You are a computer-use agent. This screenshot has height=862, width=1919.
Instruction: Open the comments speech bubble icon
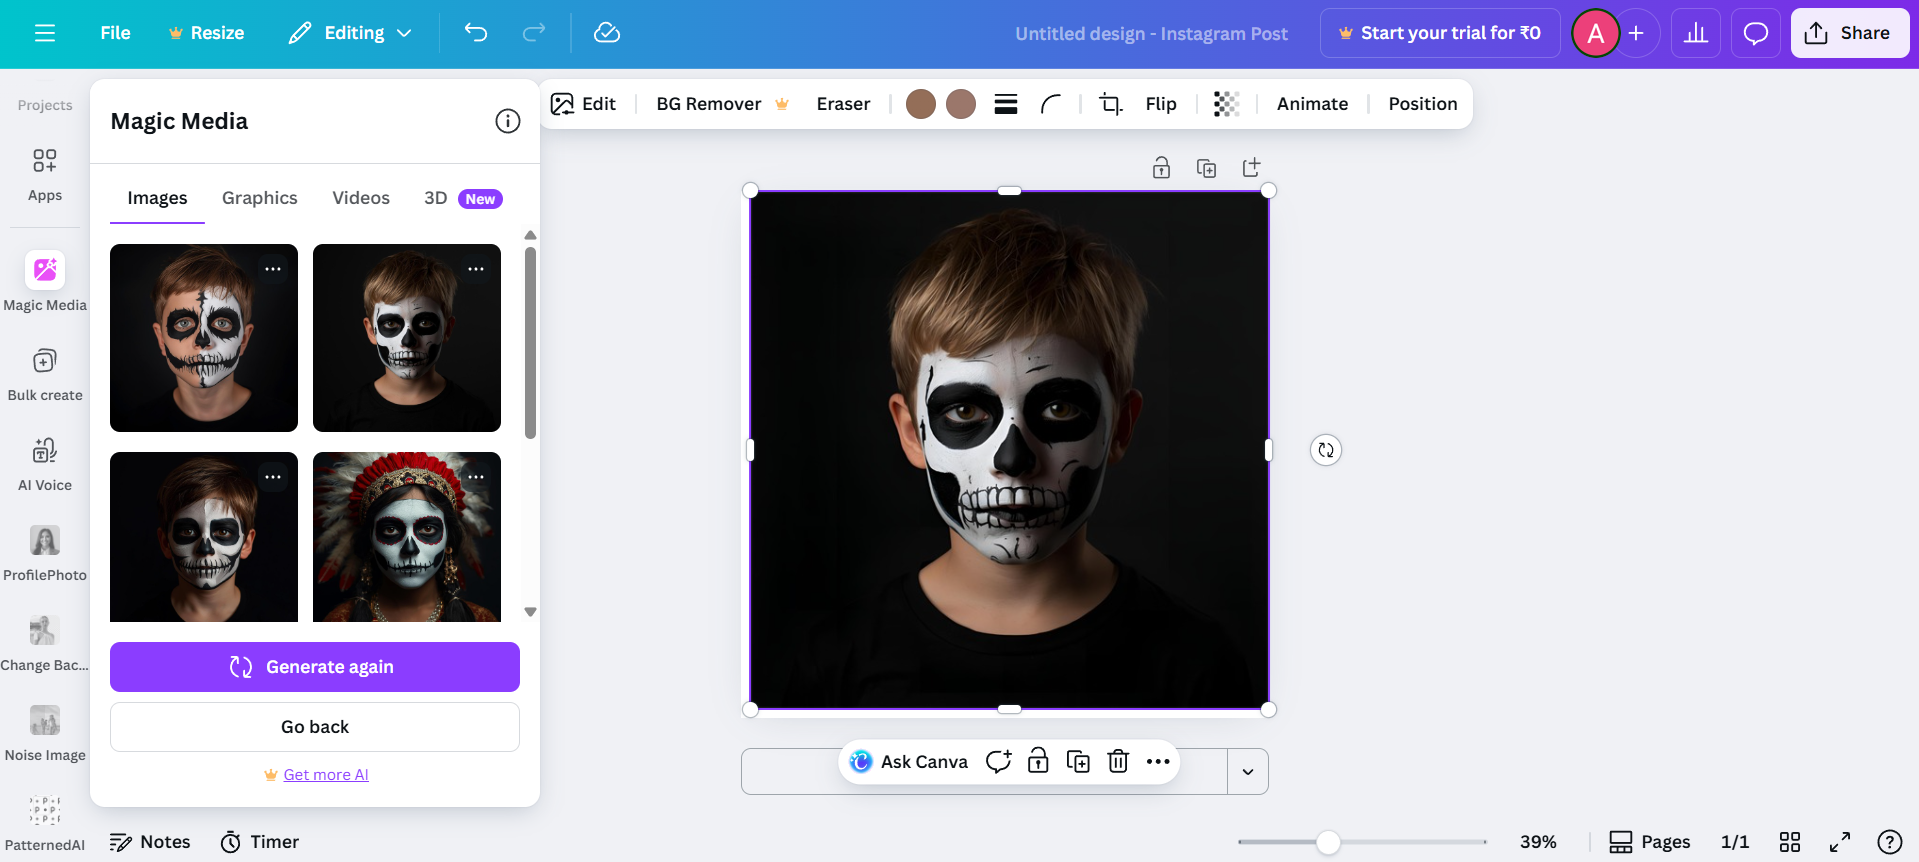click(1755, 33)
